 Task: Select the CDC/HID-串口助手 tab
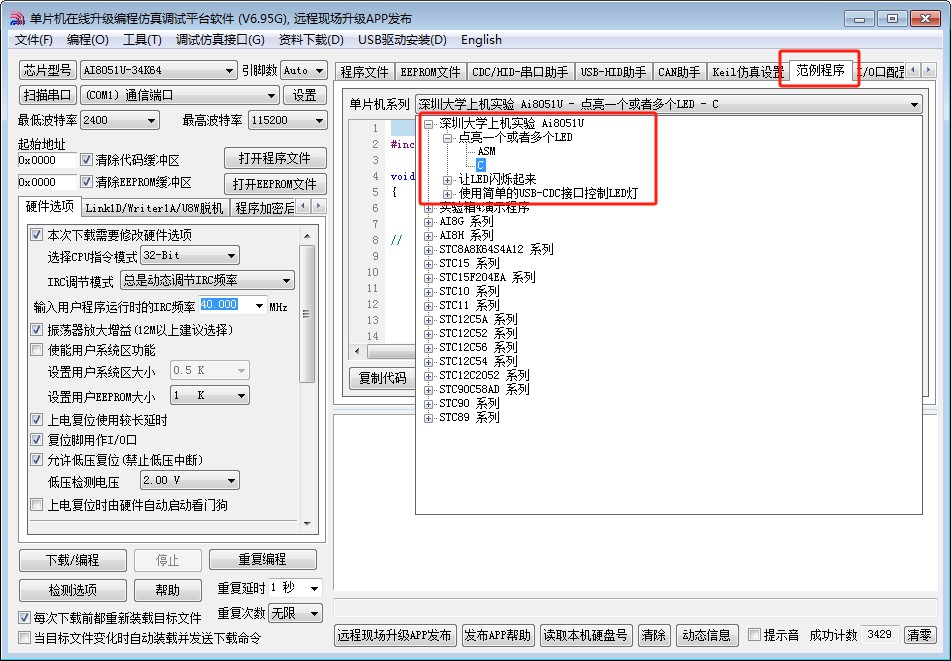pyautogui.click(x=520, y=72)
